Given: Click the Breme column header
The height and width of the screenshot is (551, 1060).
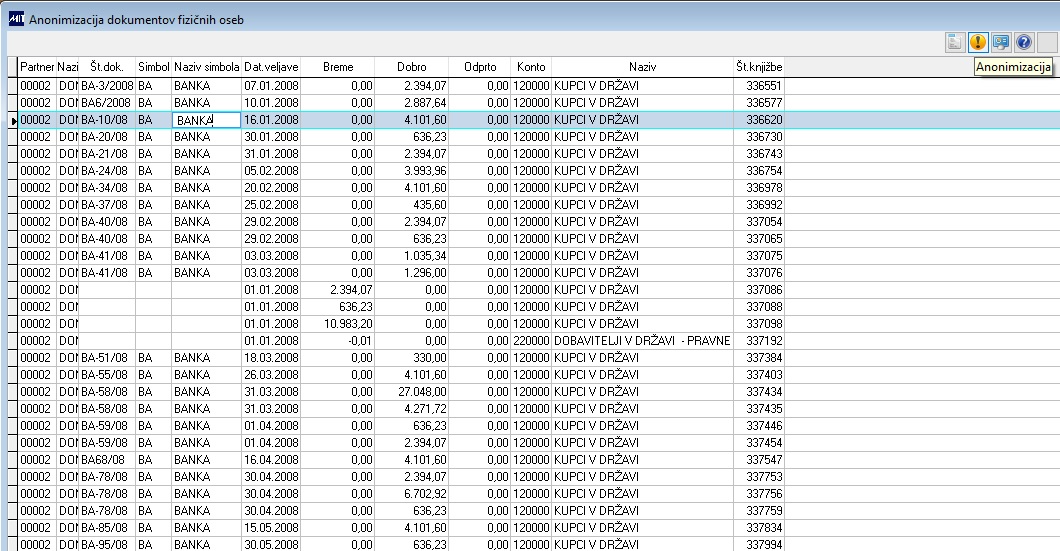Looking at the screenshot, I should point(338,67).
